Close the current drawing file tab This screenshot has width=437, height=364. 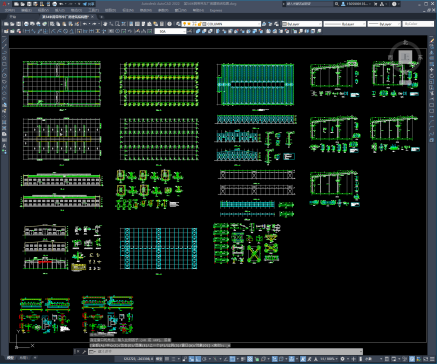(x=93, y=16)
